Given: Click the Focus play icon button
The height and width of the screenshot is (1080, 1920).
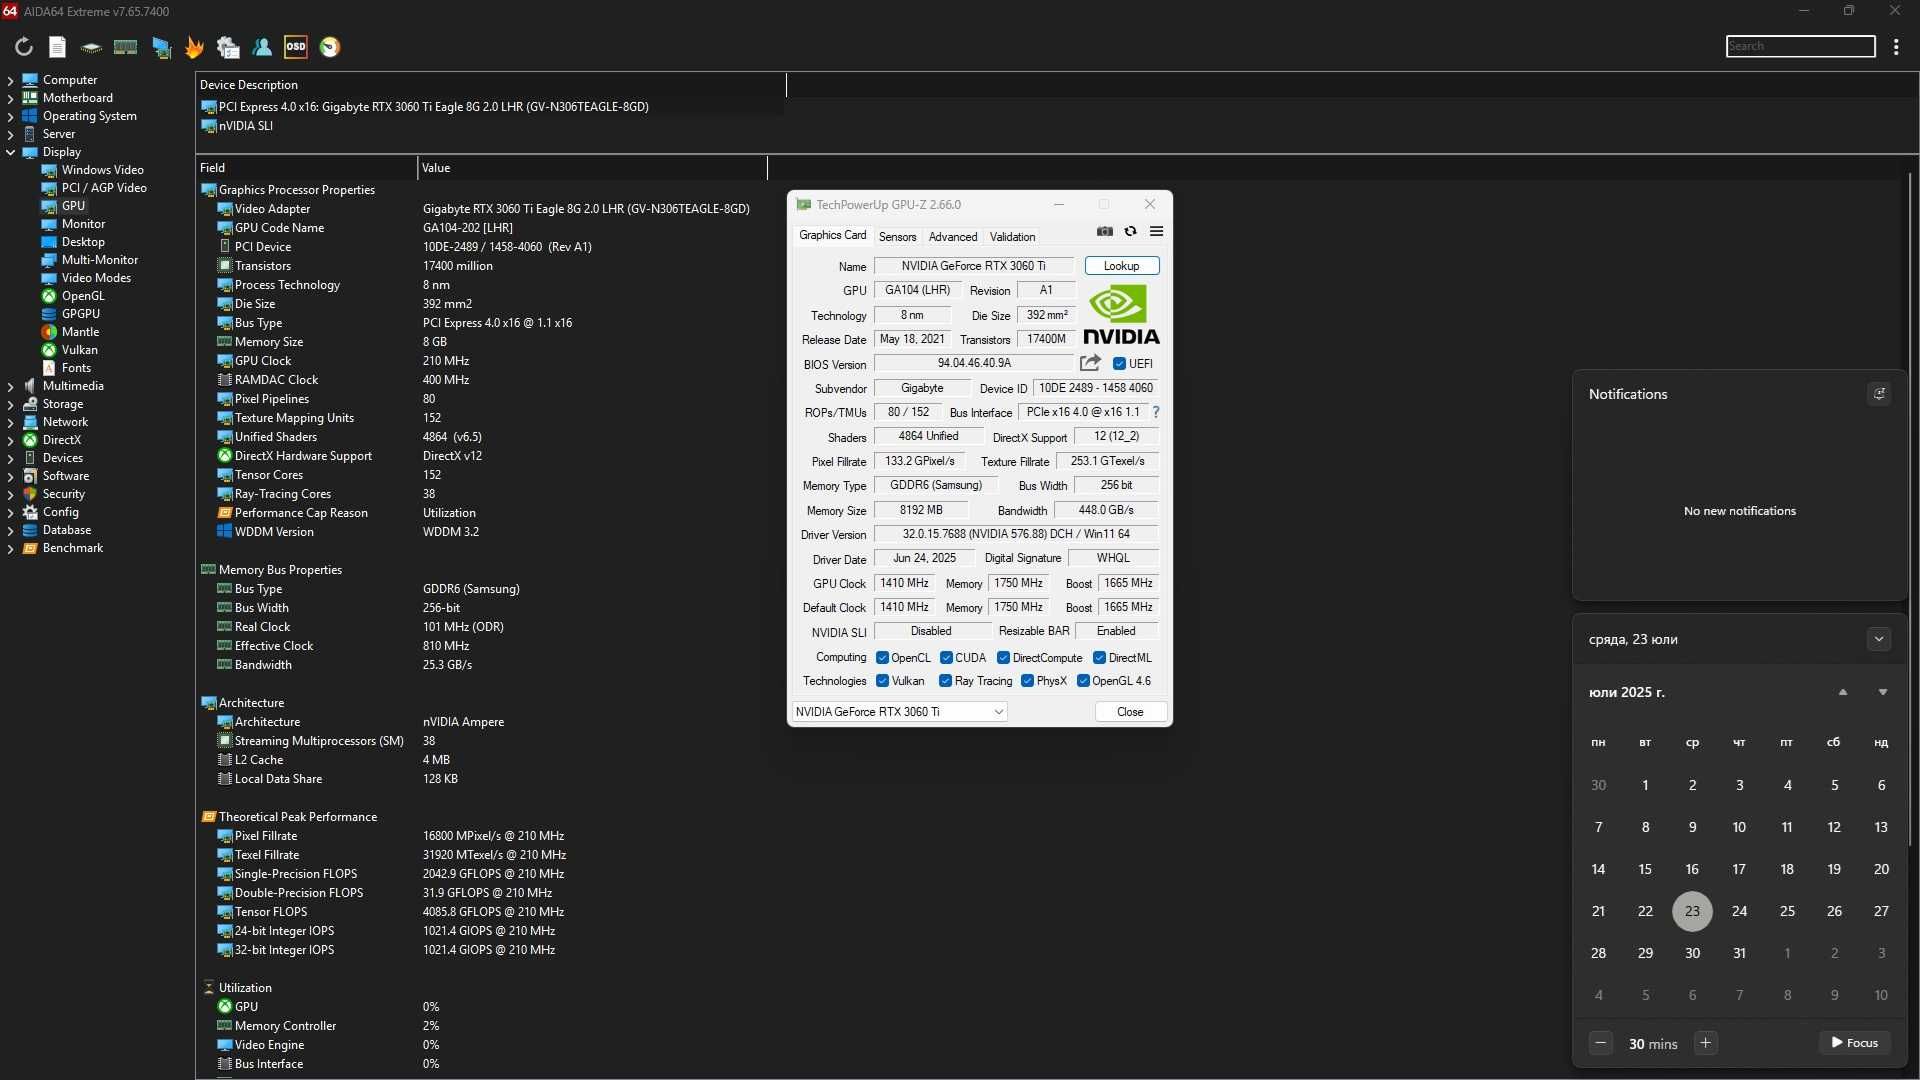Looking at the screenshot, I should point(1854,1043).
